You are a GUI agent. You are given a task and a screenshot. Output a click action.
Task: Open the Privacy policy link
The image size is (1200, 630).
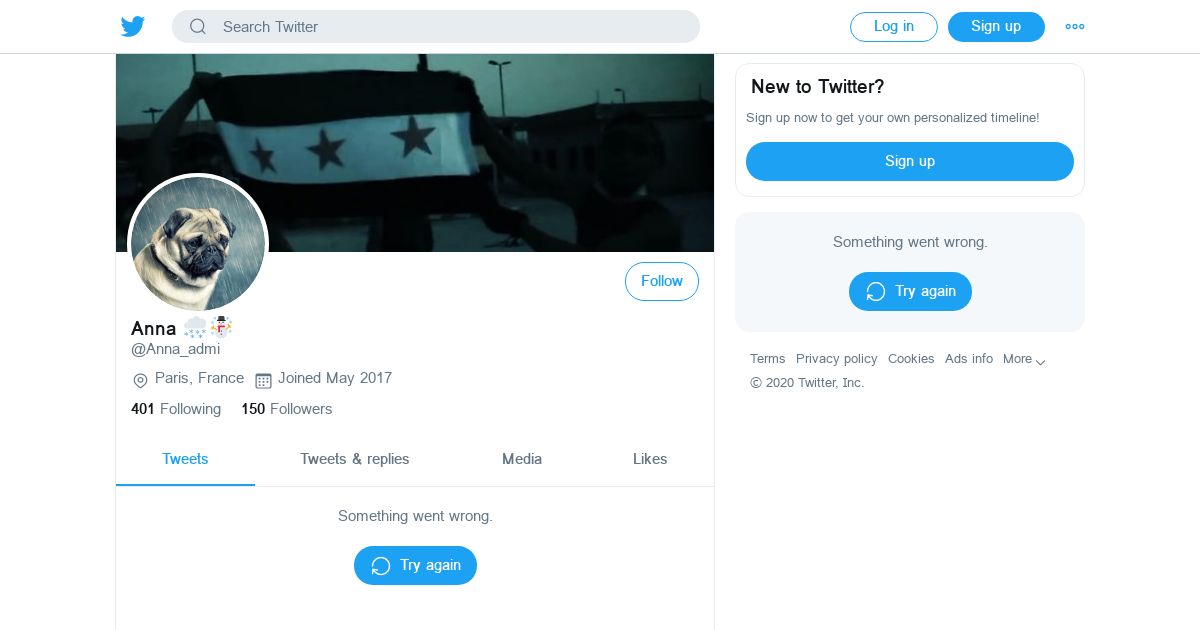(837, 359)
